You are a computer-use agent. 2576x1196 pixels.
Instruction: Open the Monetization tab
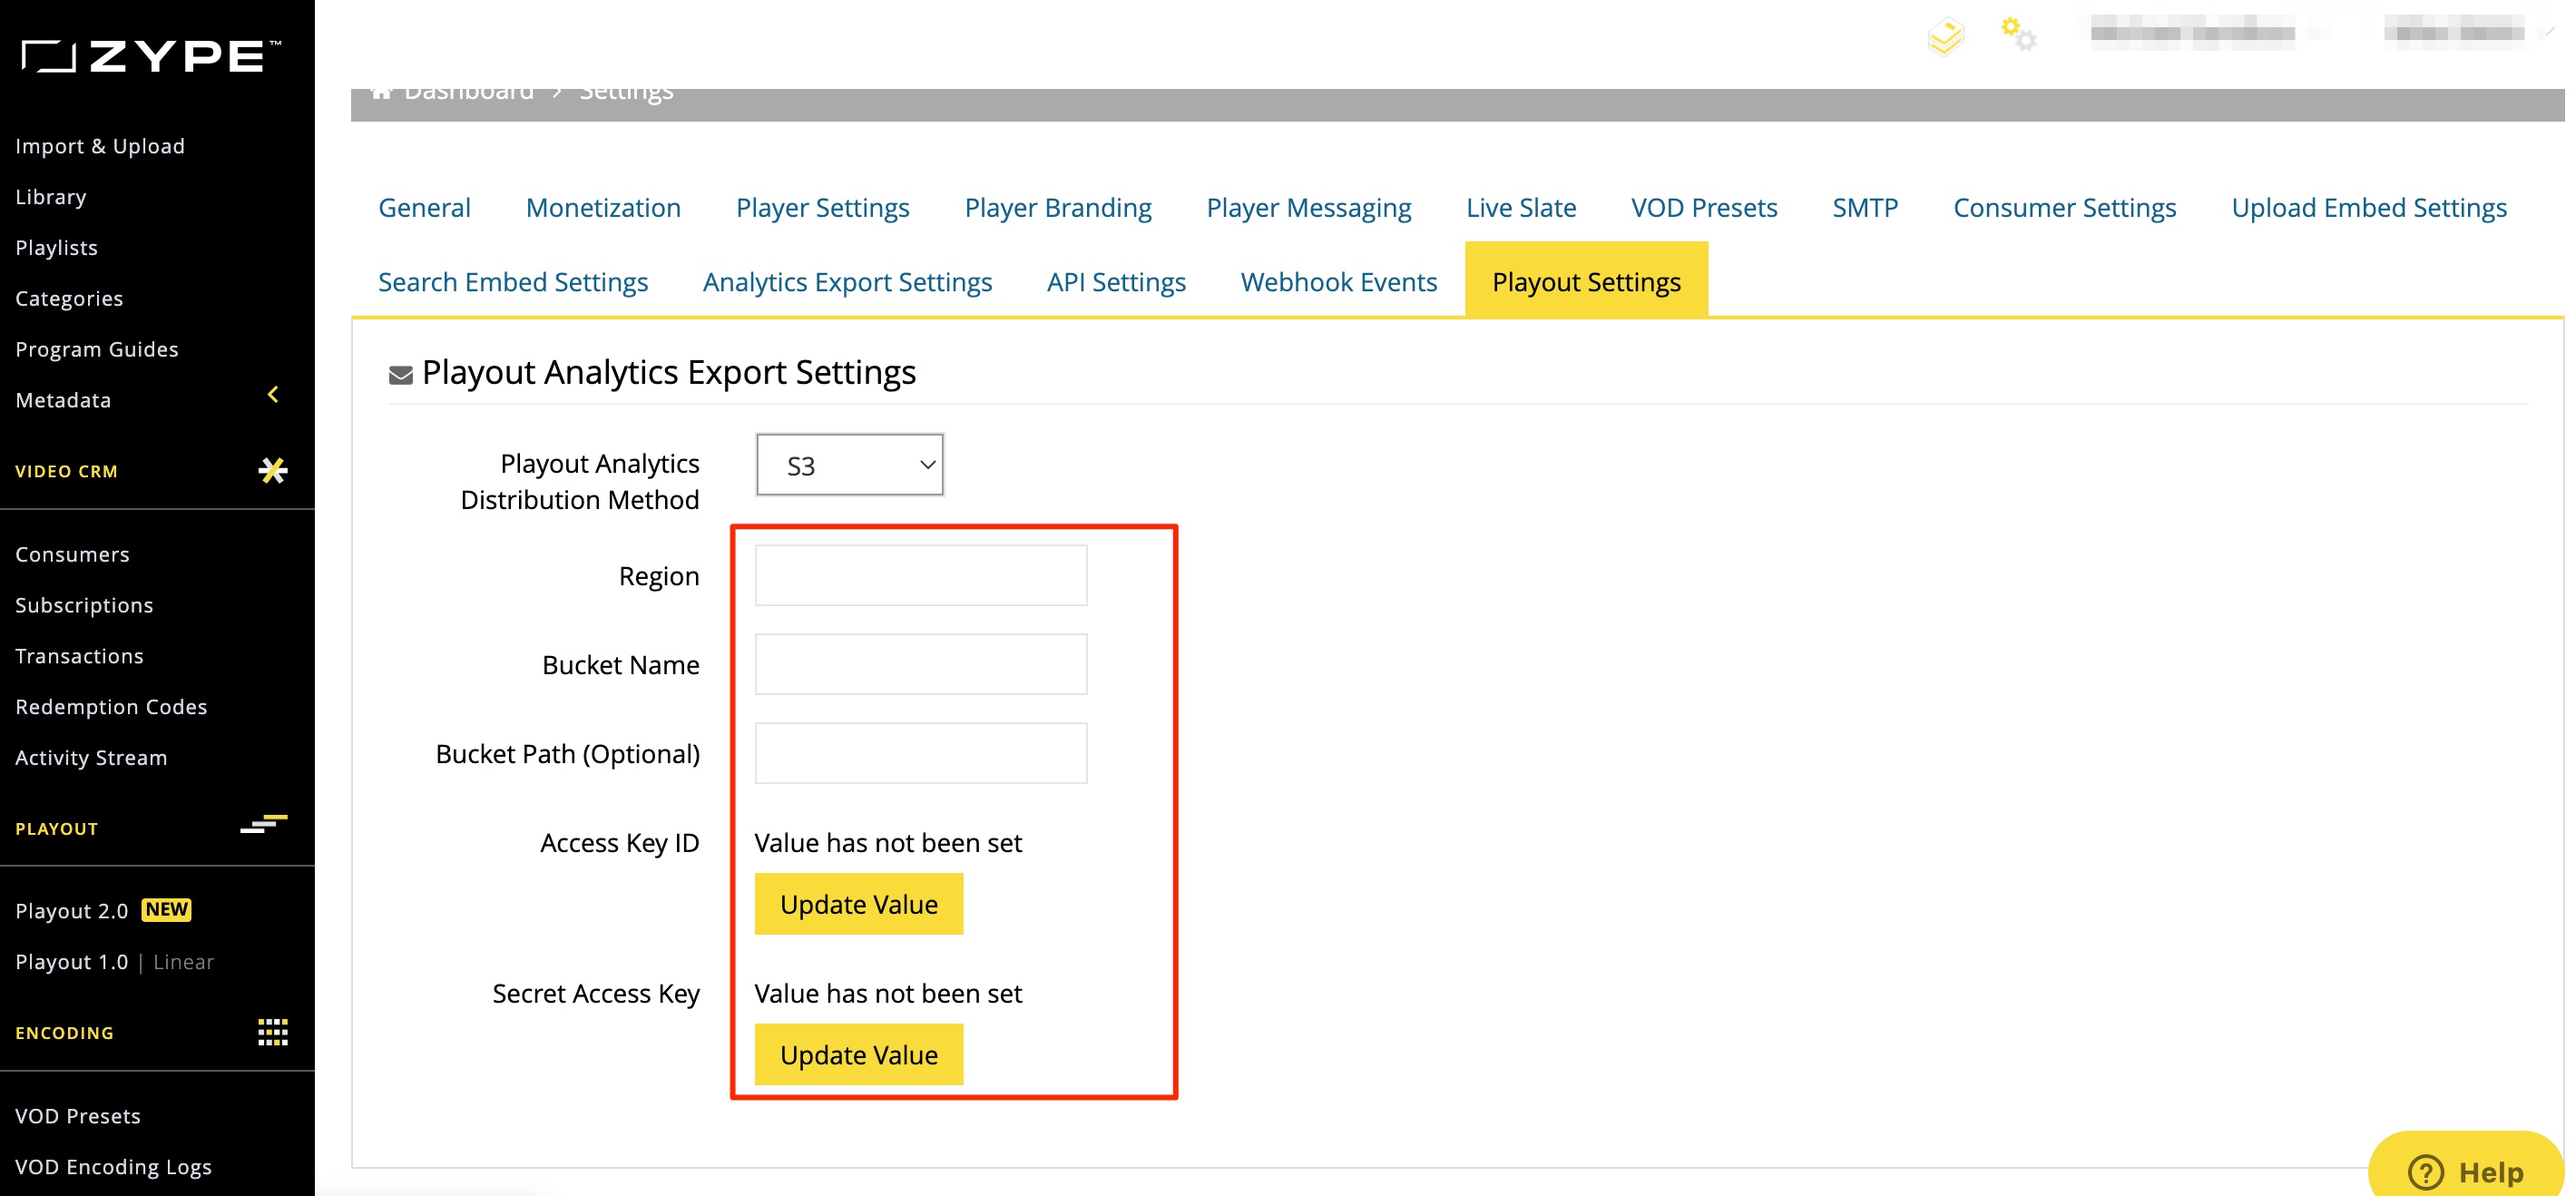[603, 207]
